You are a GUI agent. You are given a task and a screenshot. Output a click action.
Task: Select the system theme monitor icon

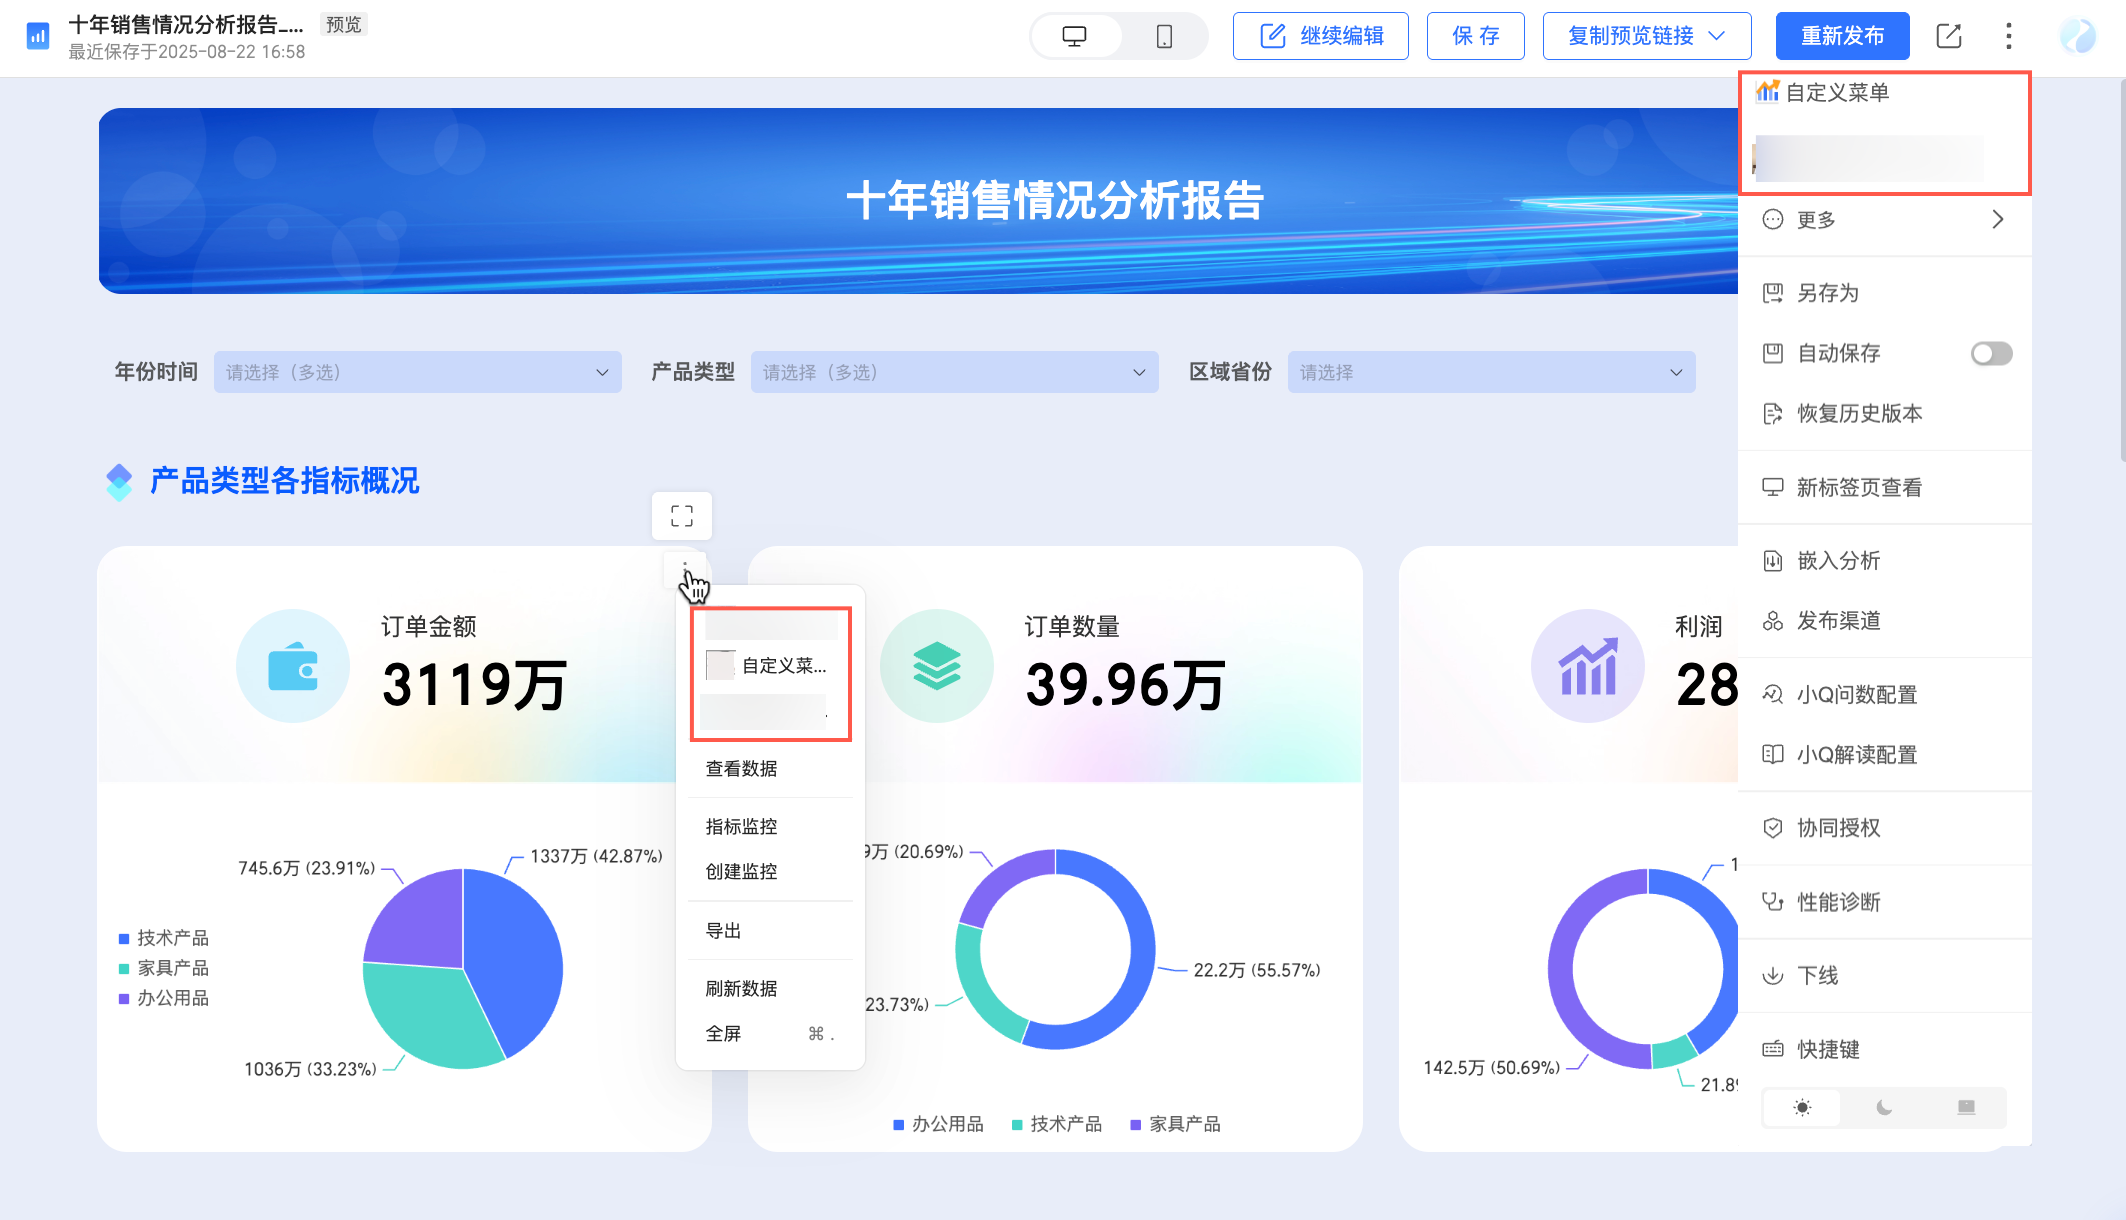click(1966, 1107)
